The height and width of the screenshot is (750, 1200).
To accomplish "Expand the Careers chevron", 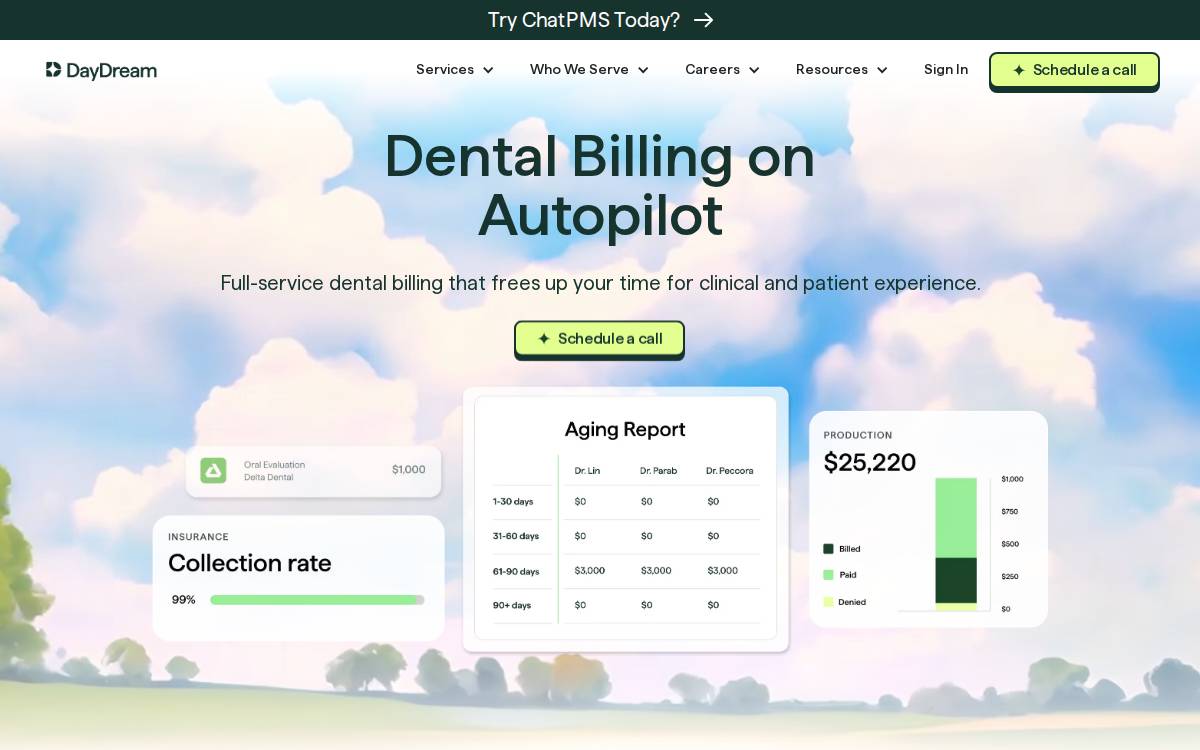I will coord(754,70).
